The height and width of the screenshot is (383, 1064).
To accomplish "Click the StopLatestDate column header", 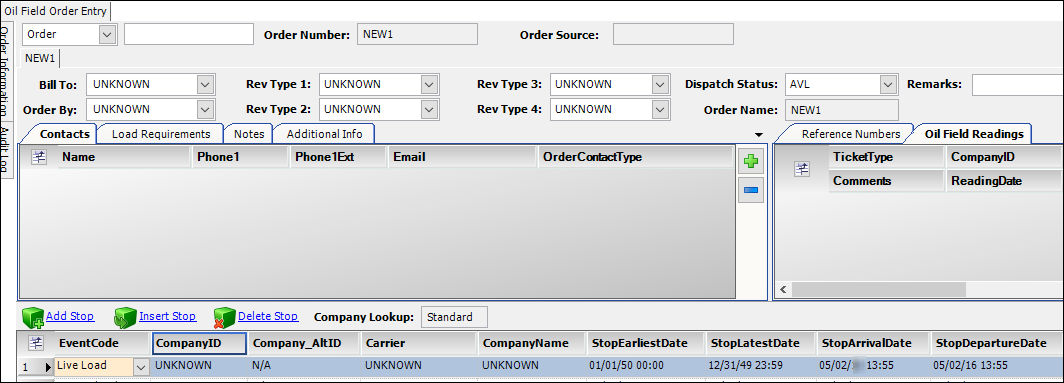I will (x=761, y=343).
